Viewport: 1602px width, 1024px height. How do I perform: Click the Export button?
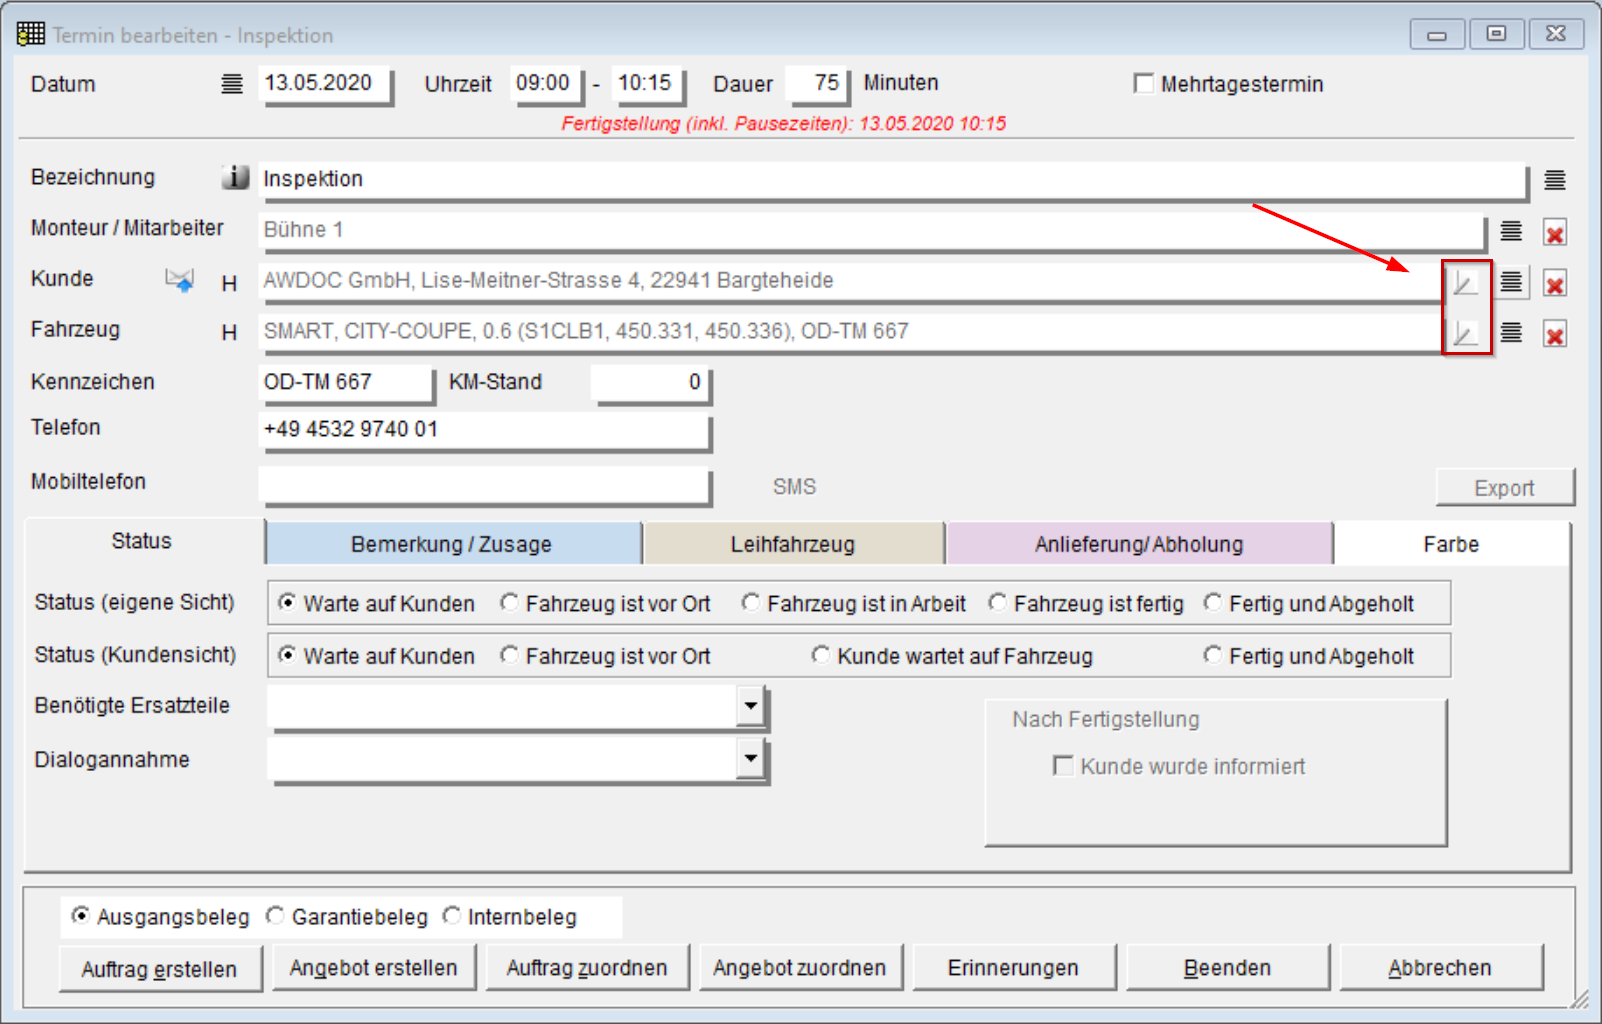click(x=1505, y=488)
